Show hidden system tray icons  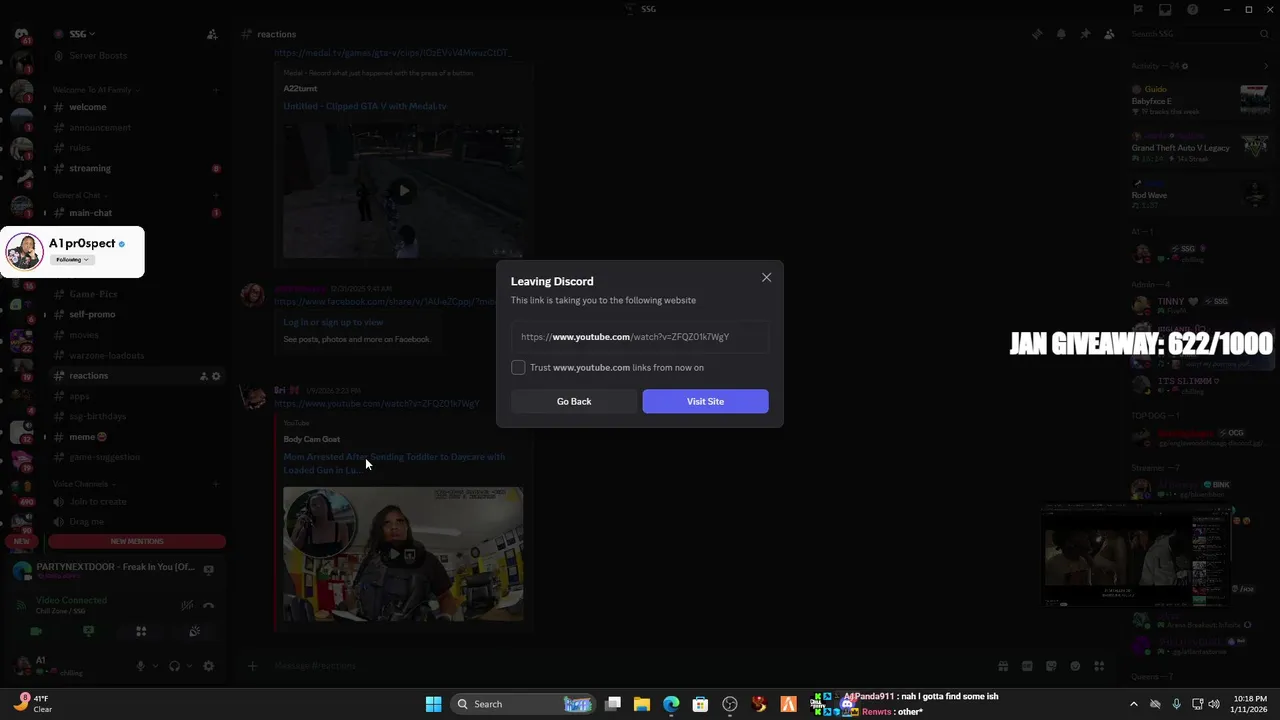pos(1133,704)
